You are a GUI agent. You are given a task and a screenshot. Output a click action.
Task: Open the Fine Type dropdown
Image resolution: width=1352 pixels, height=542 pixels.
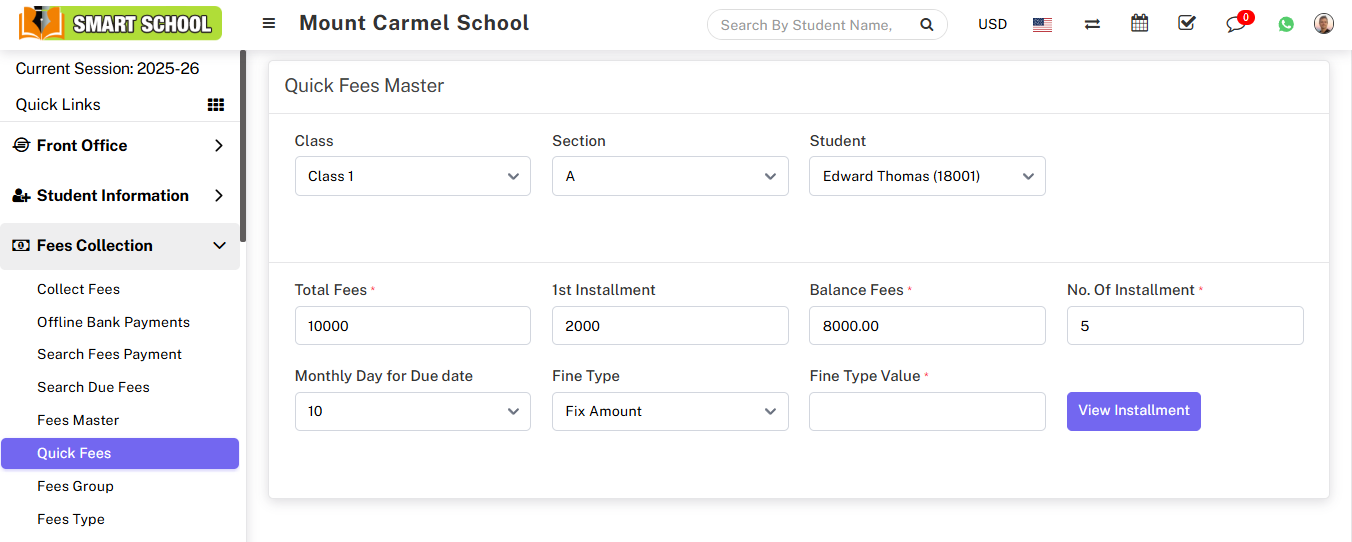coord(670,411)
